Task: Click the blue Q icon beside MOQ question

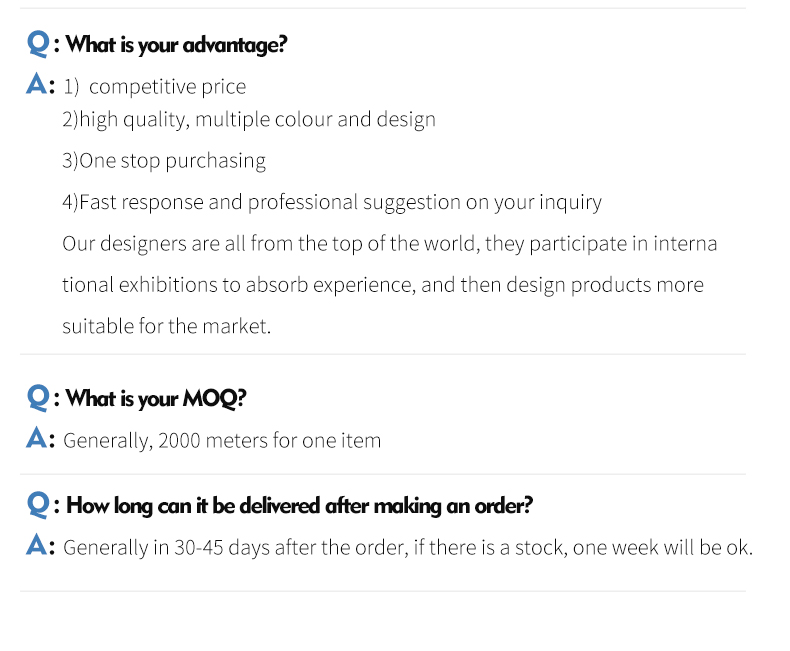Action: 38,398
